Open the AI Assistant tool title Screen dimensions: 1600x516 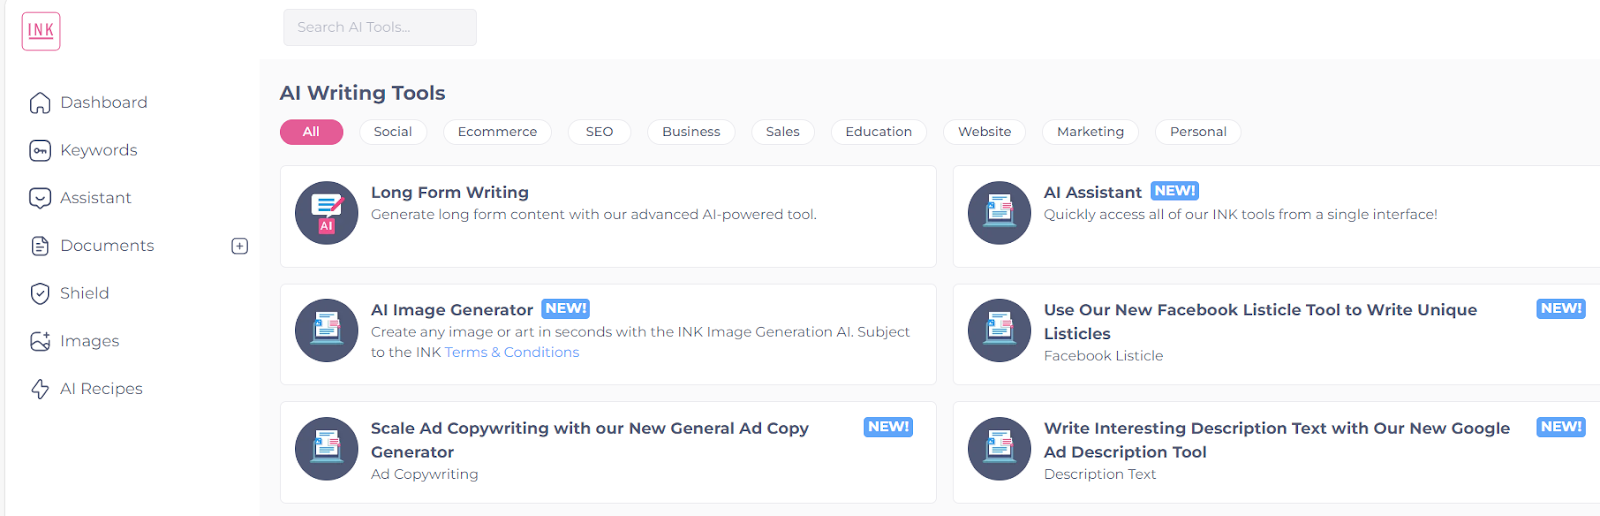pos(1093,192)
